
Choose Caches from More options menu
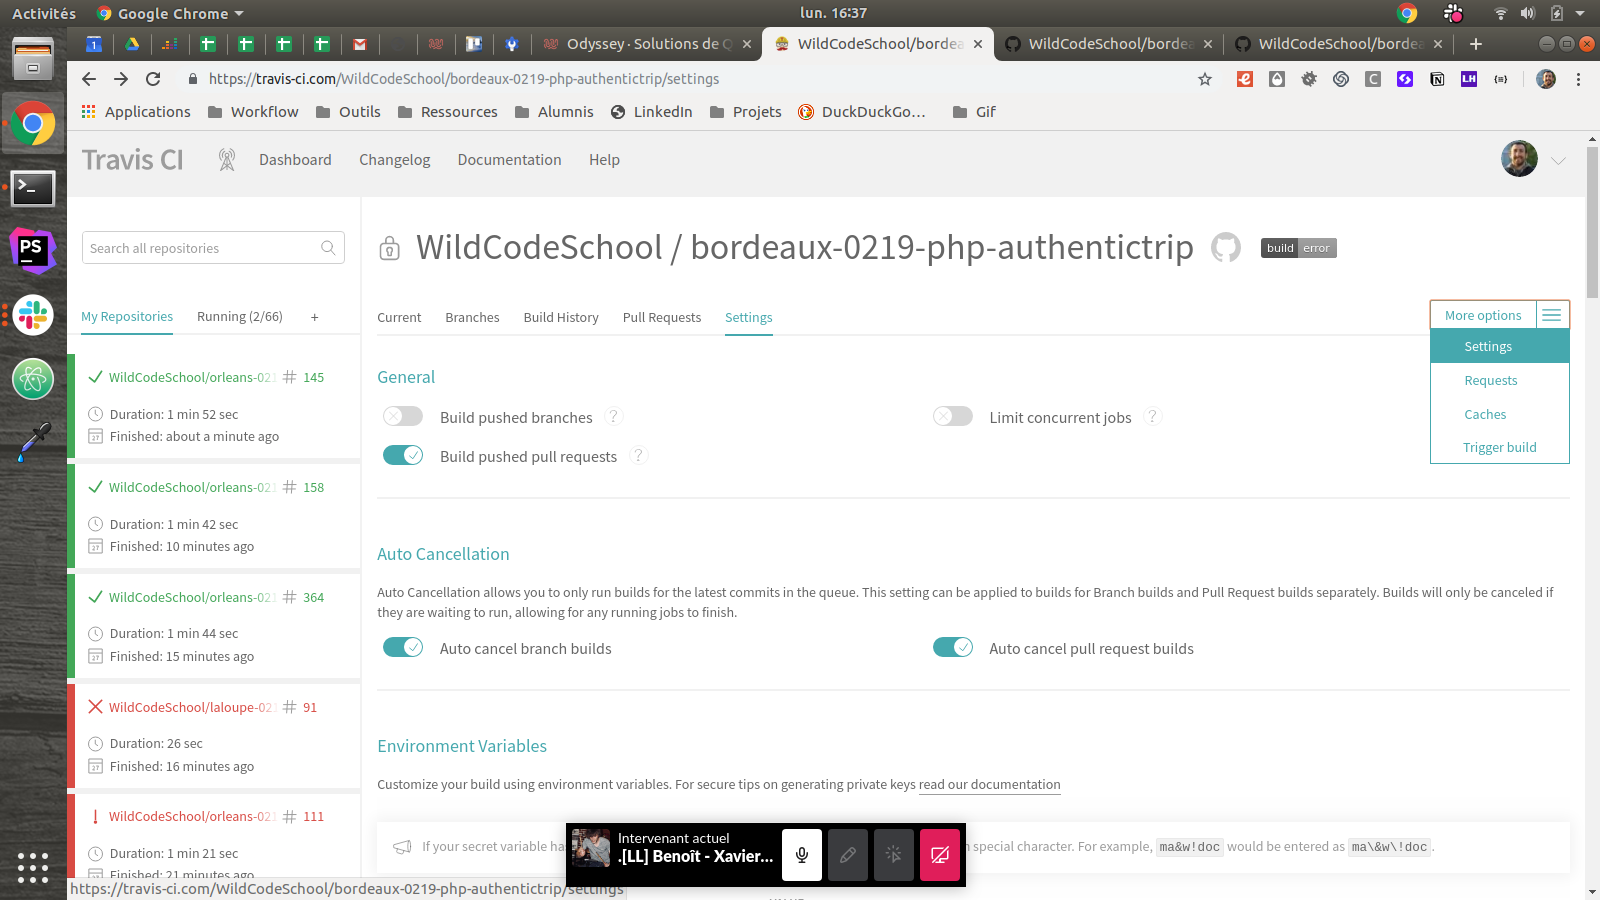point(1485,414)
